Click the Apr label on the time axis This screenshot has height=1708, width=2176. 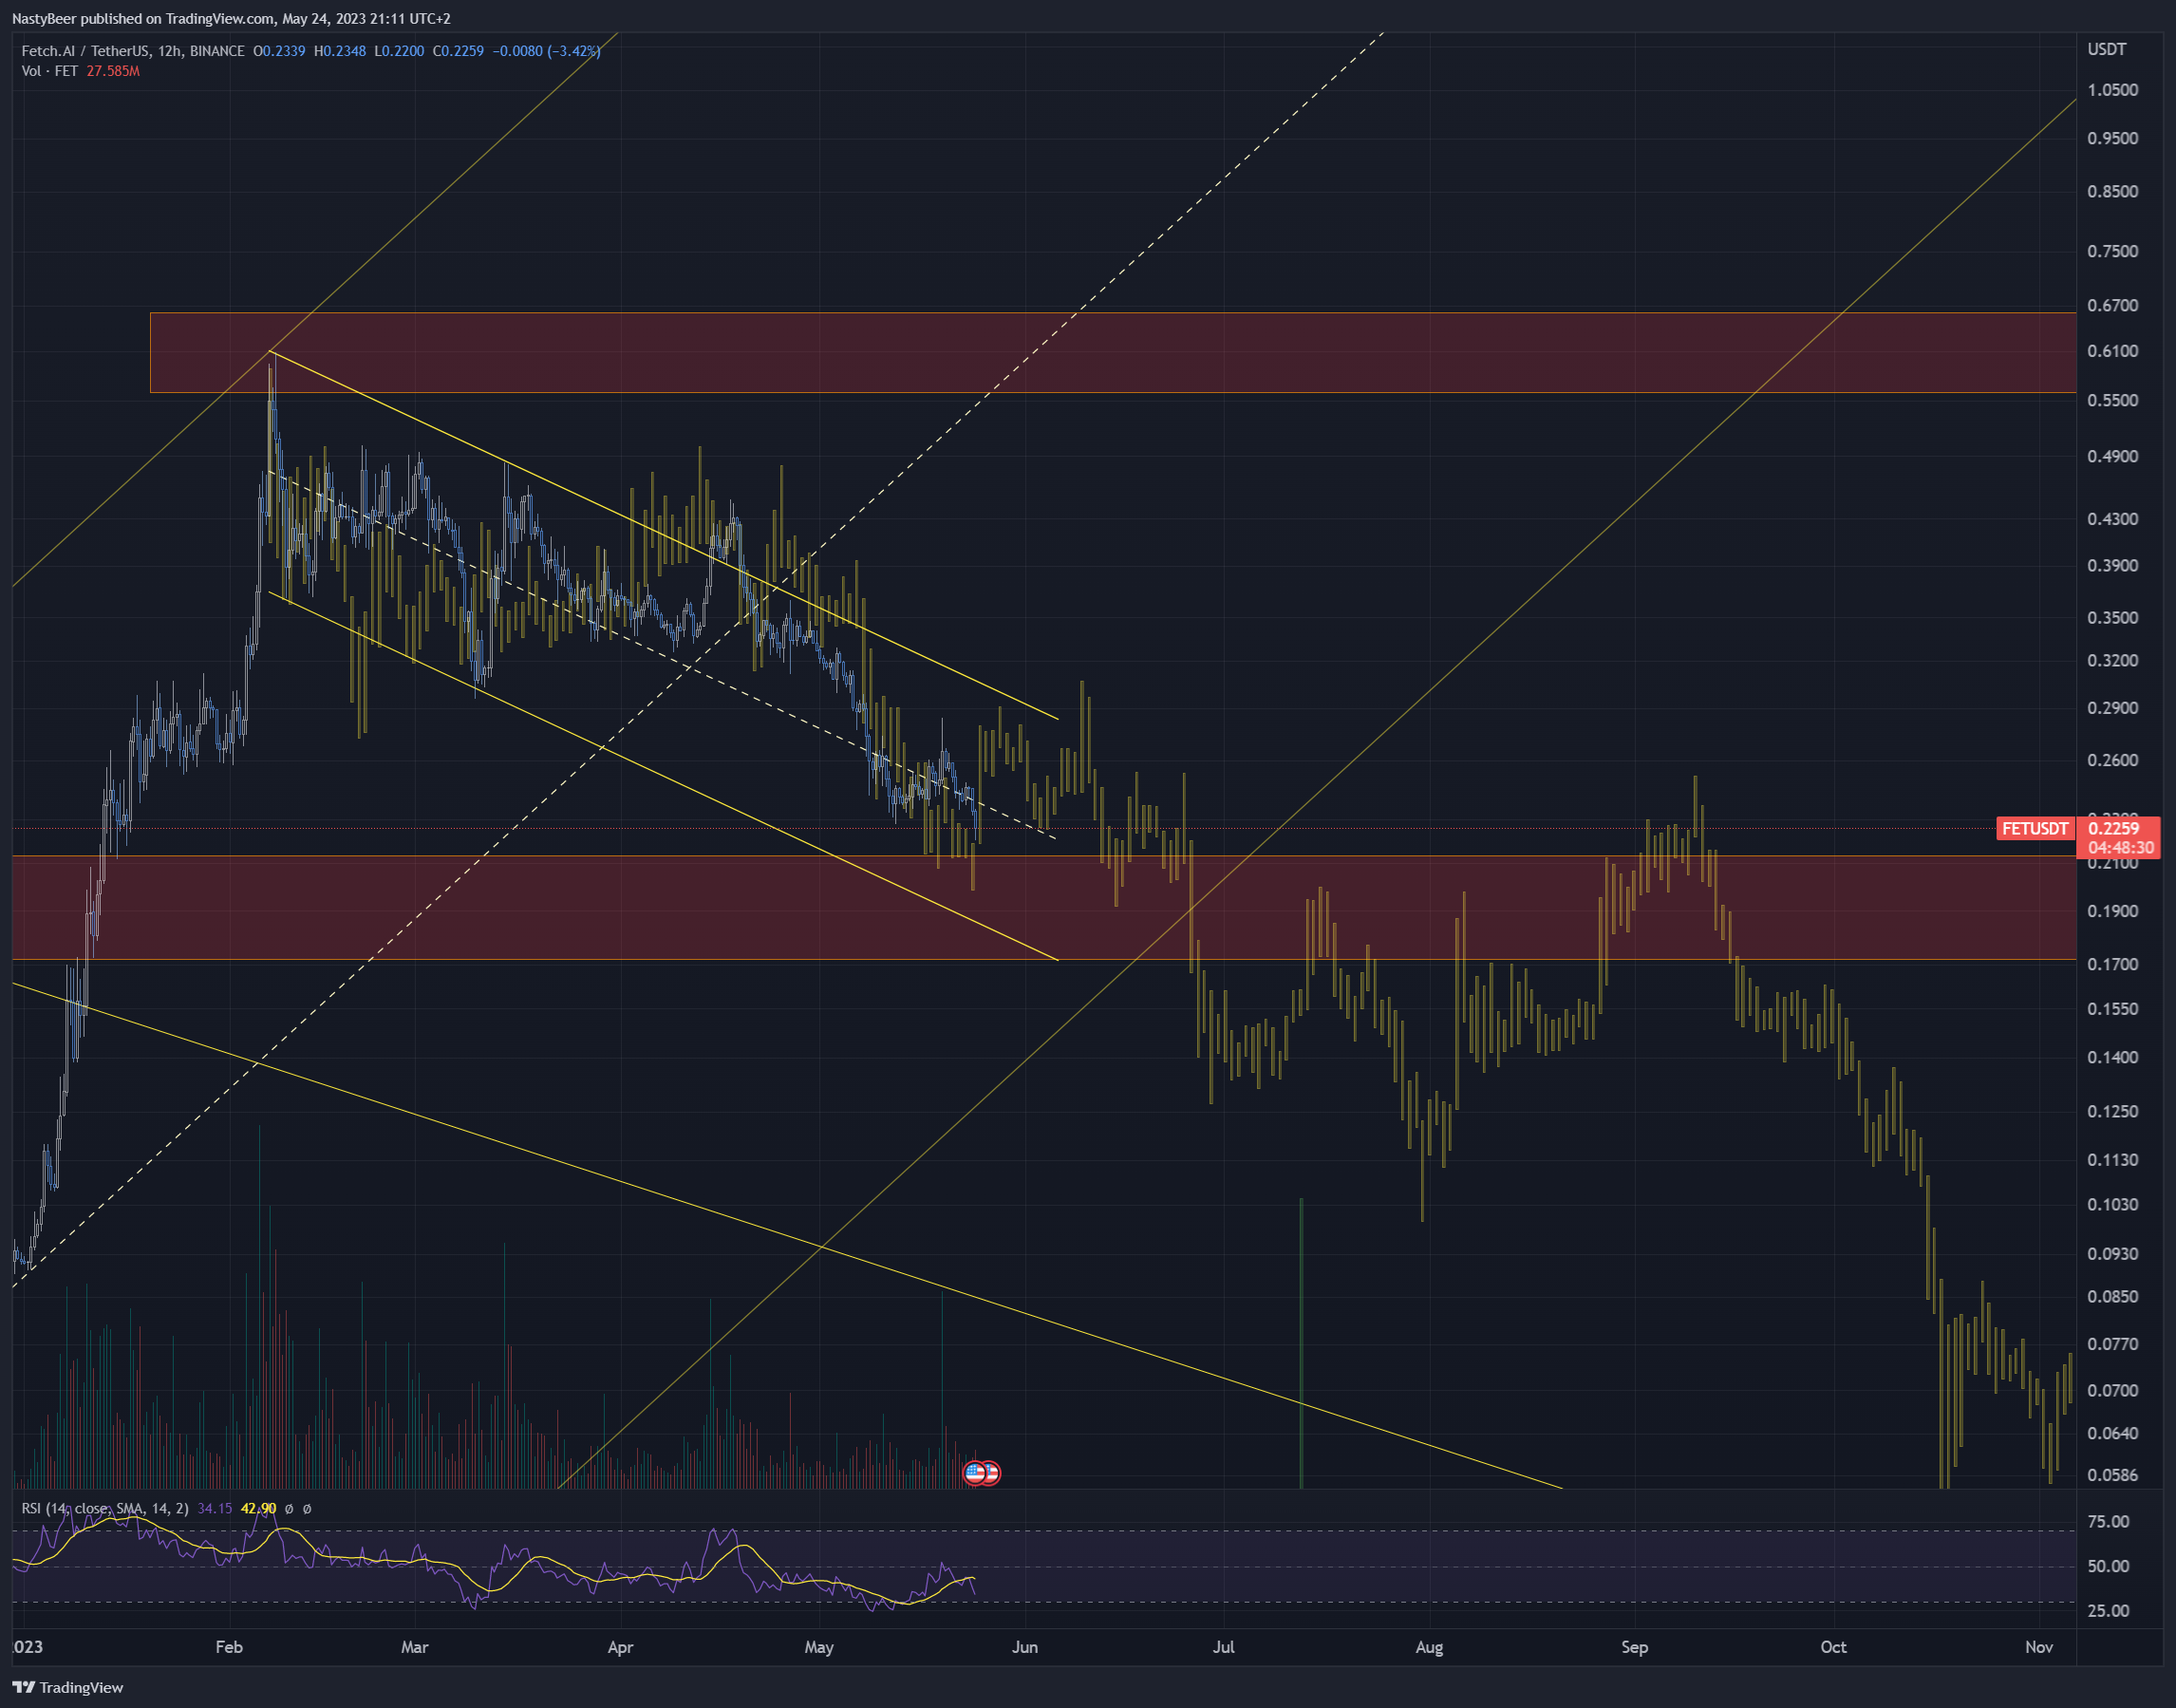coord(620,1647)
